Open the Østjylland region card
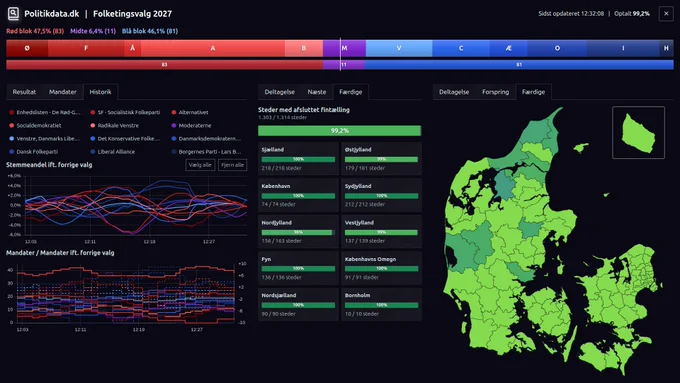 381,158
